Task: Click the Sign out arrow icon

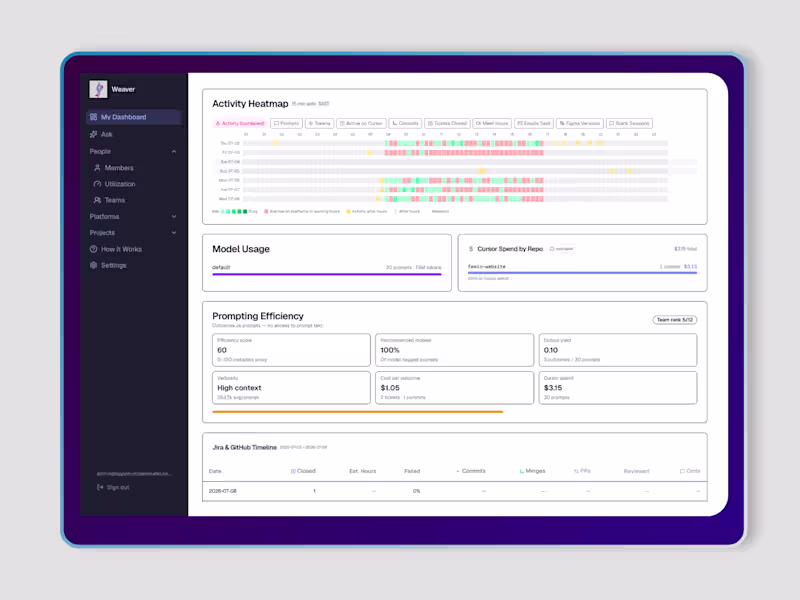Action: (100, 487)
